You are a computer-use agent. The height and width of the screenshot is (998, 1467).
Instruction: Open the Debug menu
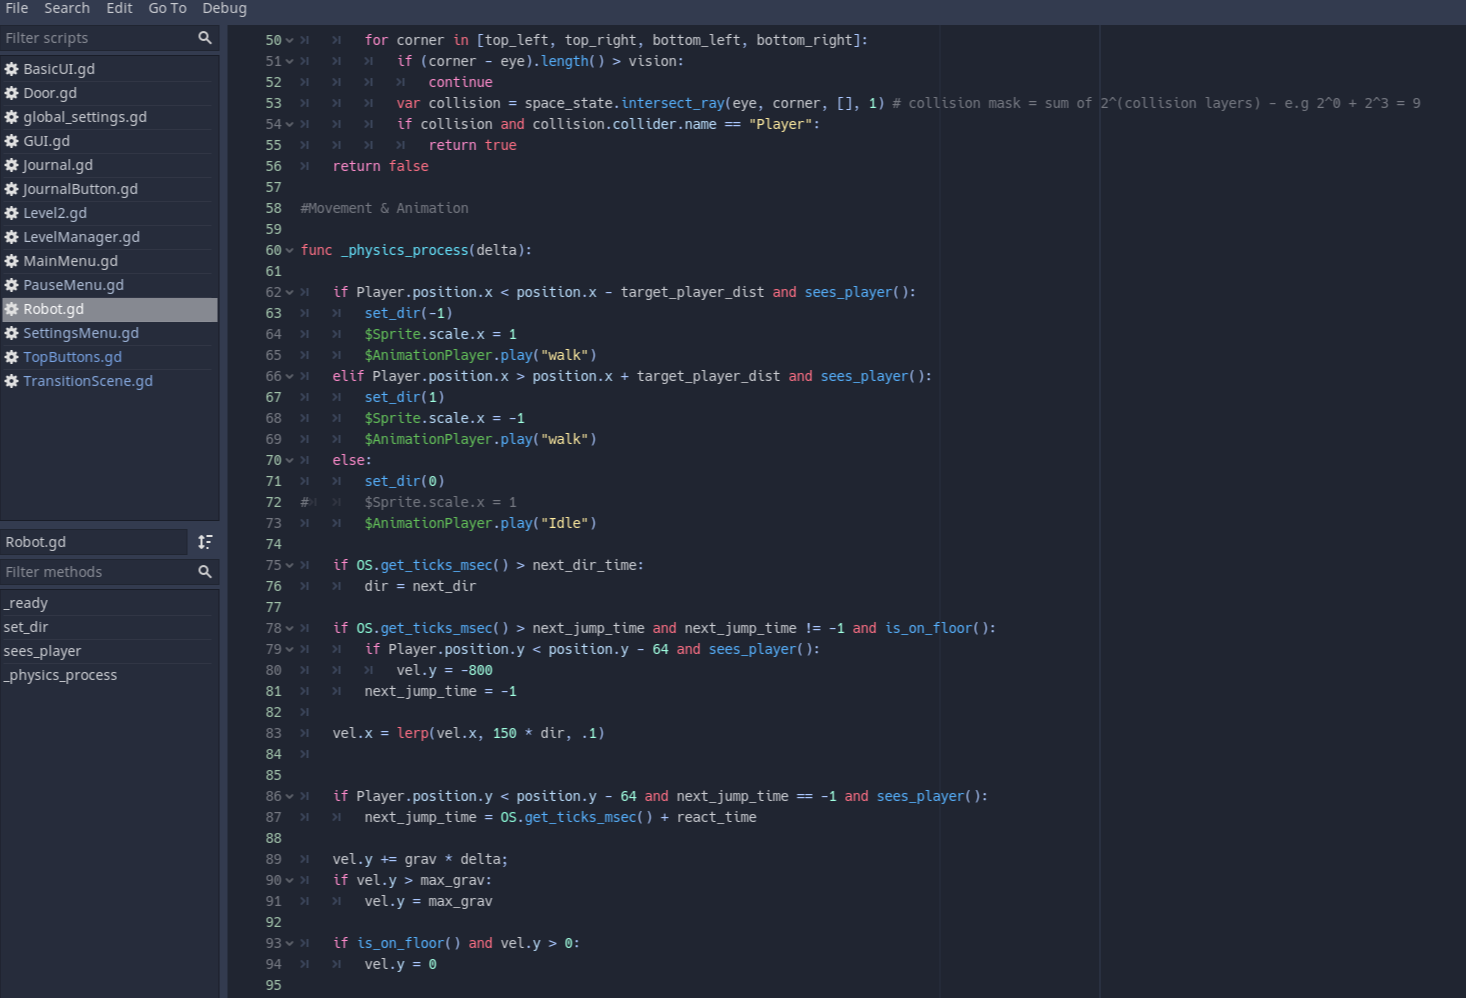223,8
